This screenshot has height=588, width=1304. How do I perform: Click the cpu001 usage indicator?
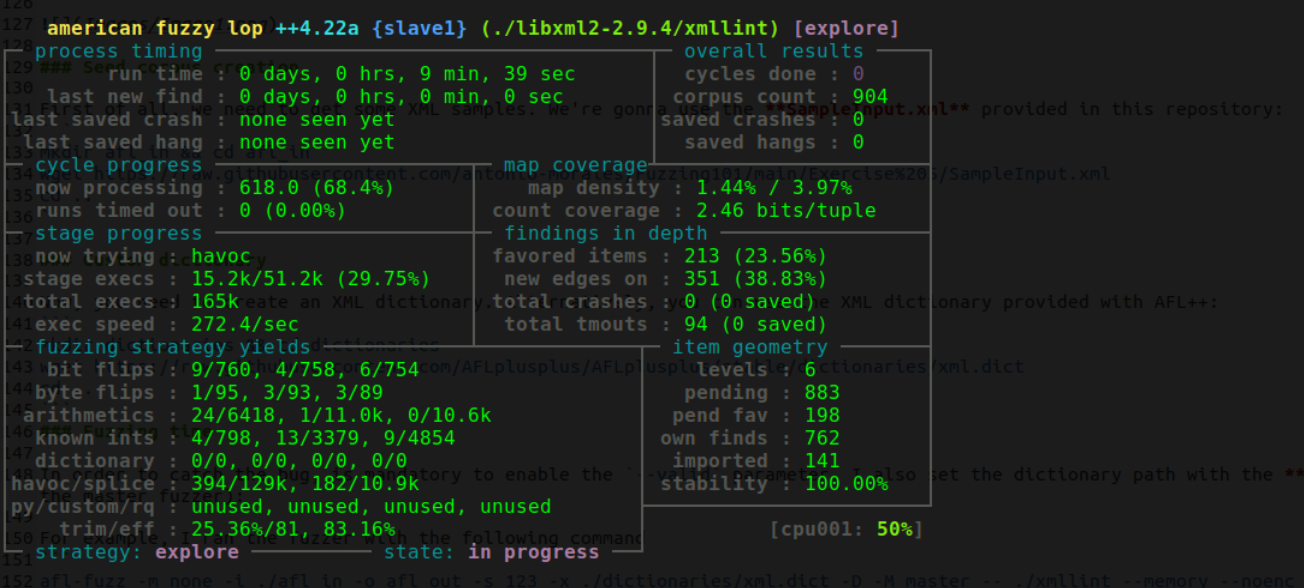[846, 529]
